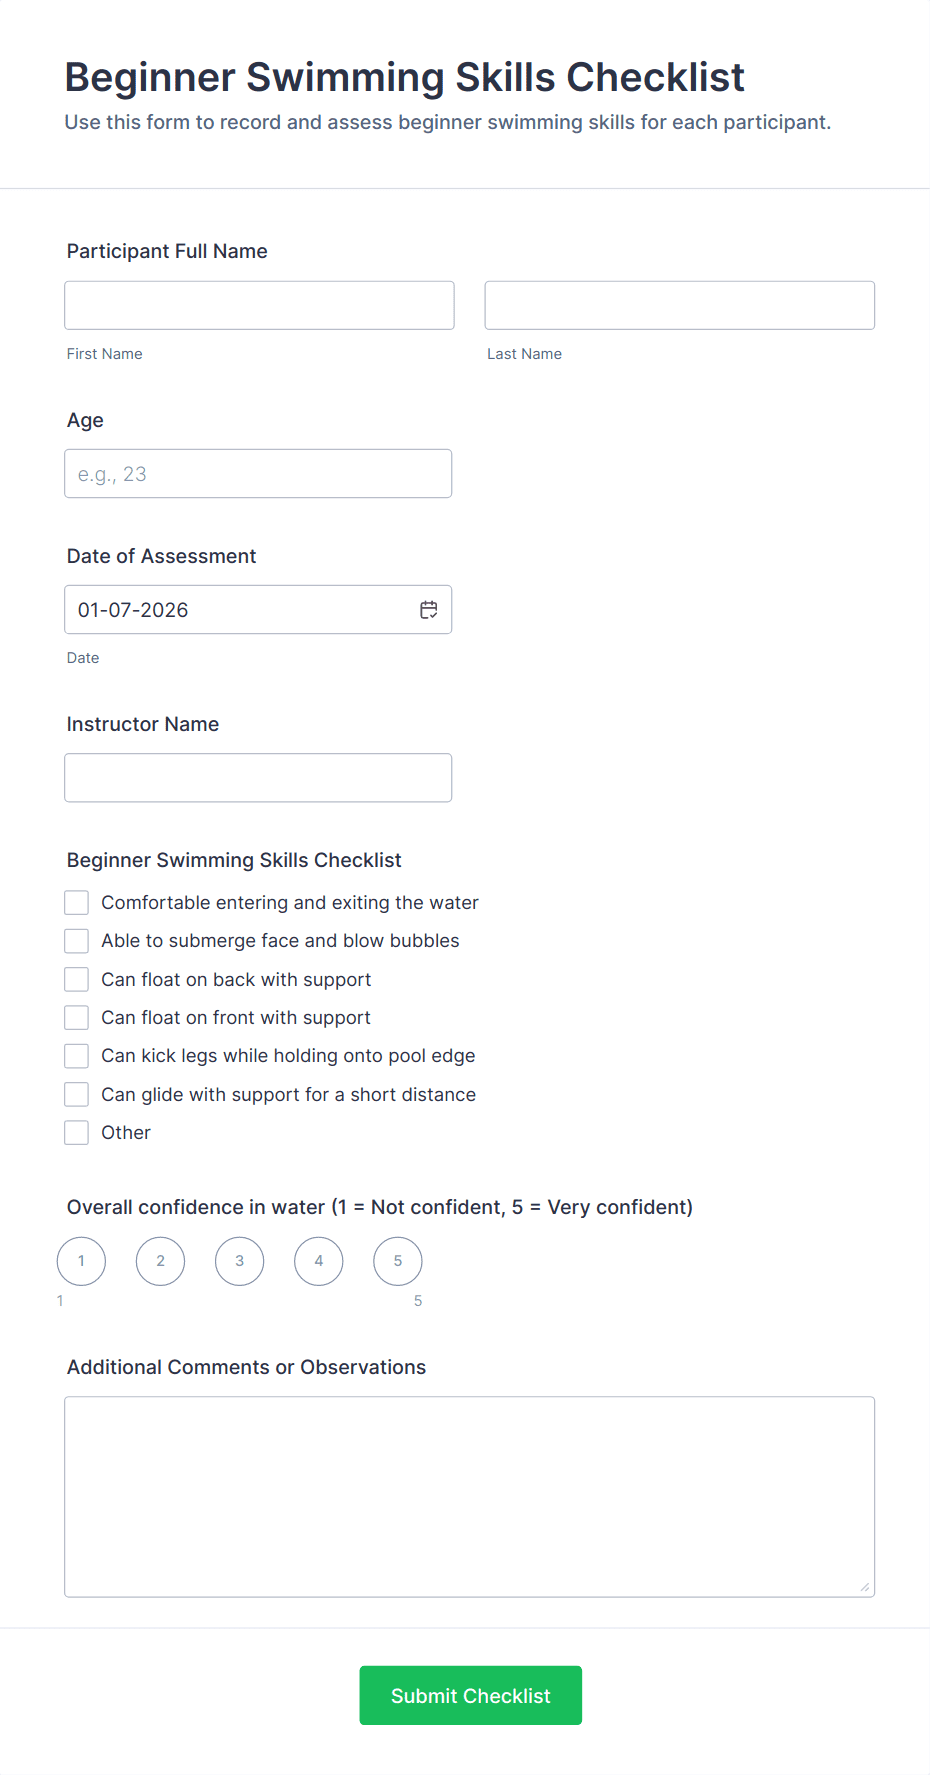This screenshot has width=930, height=1775.
Task: Click into the Last Name field
Action: [x=679, y=305]
